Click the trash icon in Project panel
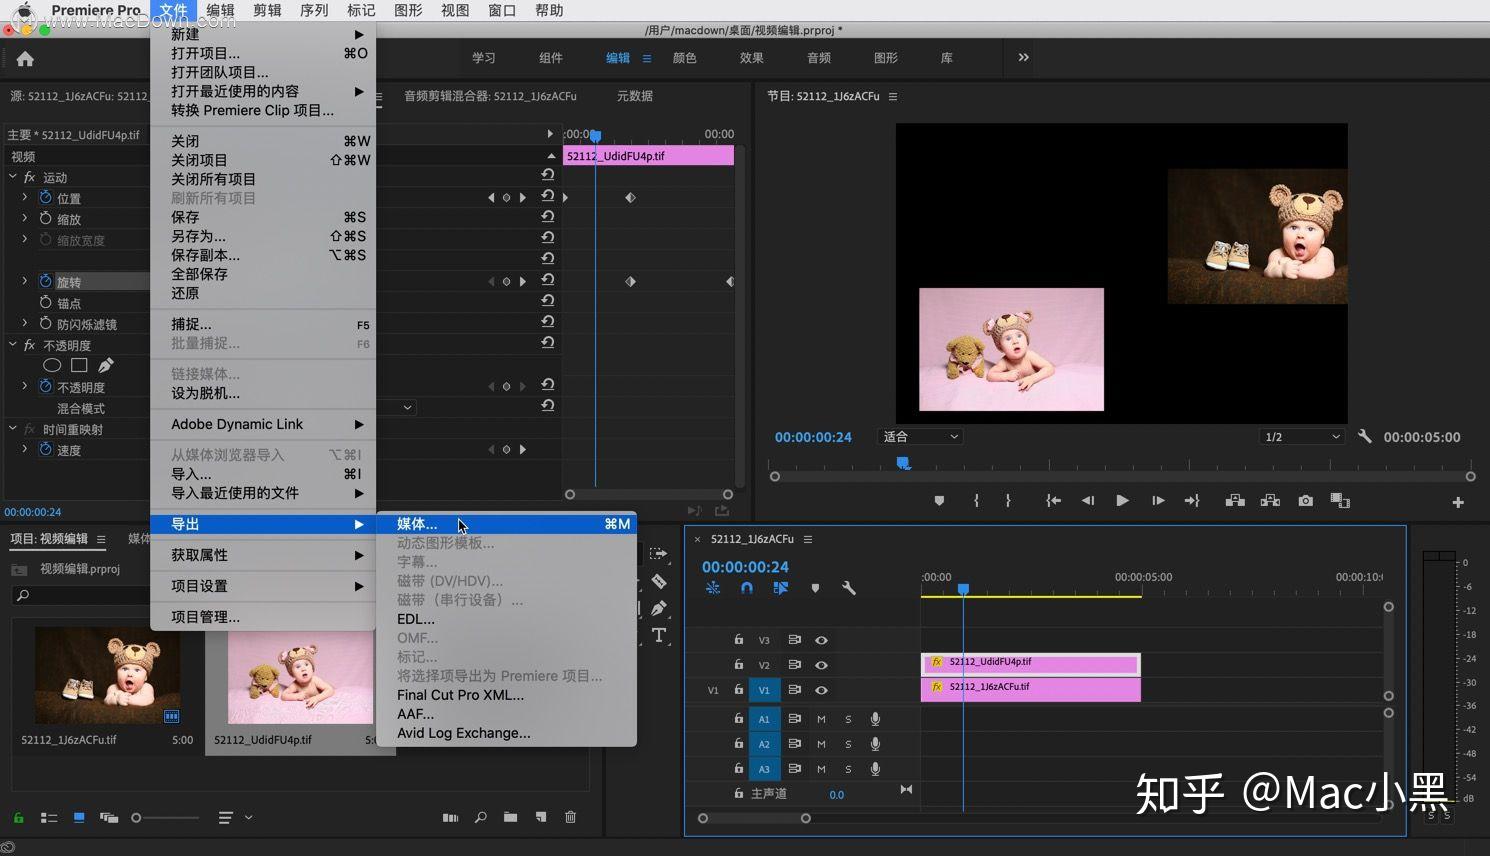 point(570,817)
